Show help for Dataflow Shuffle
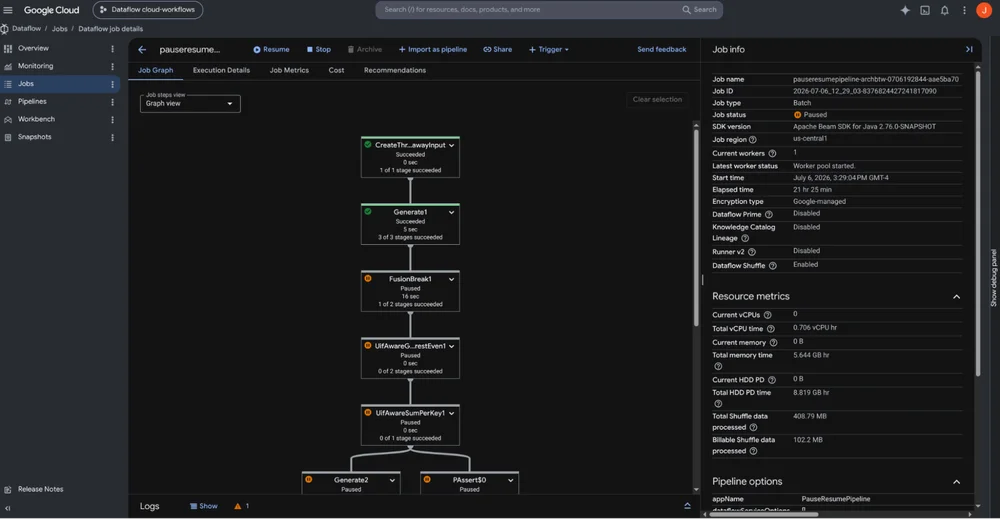The image size is (1000, 519). click(x=772, y=266)
